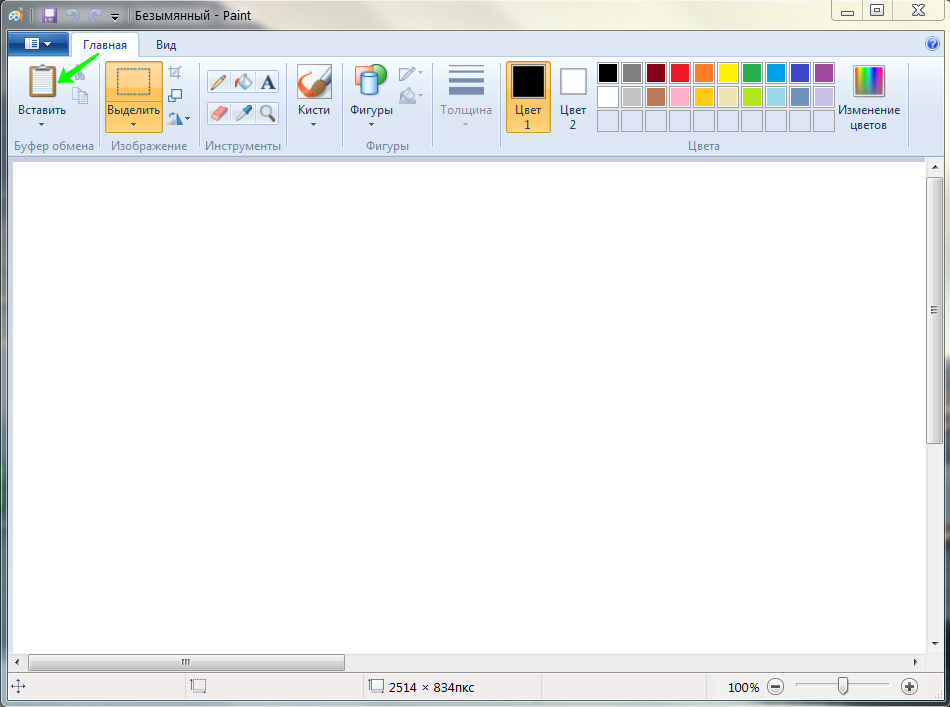Click the Cut scissors icon

[x=80, y=74]
